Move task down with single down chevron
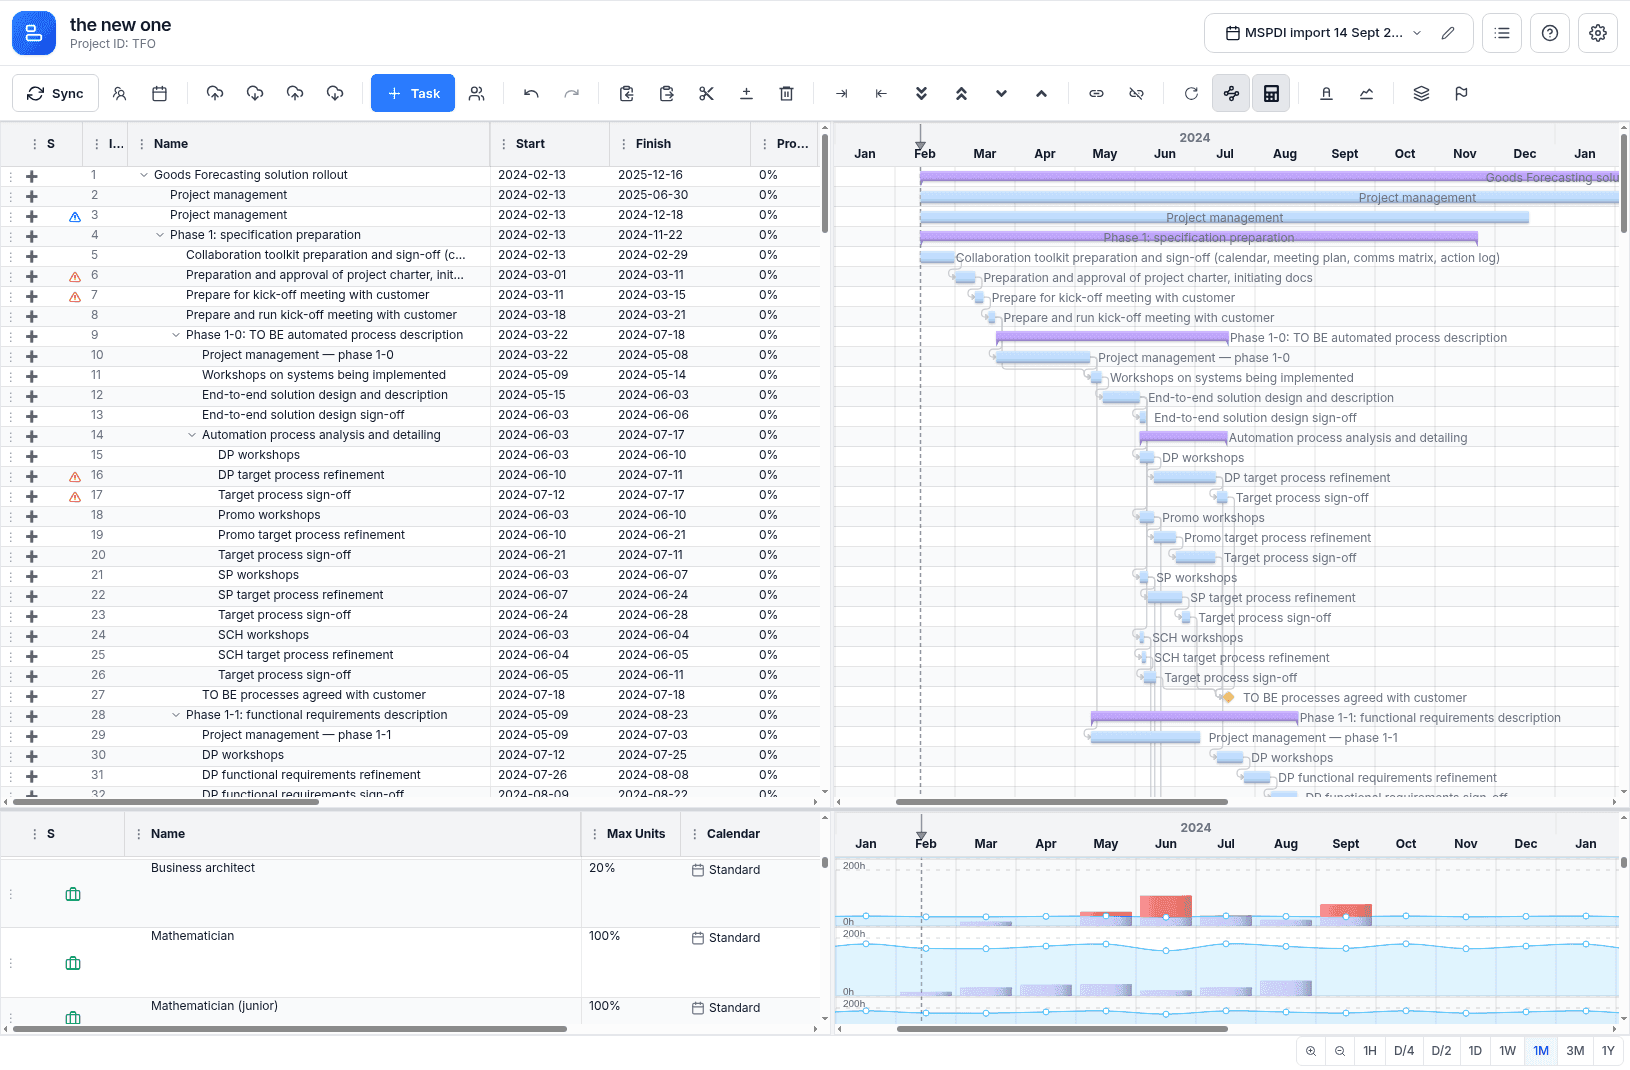 point(1001,93)
